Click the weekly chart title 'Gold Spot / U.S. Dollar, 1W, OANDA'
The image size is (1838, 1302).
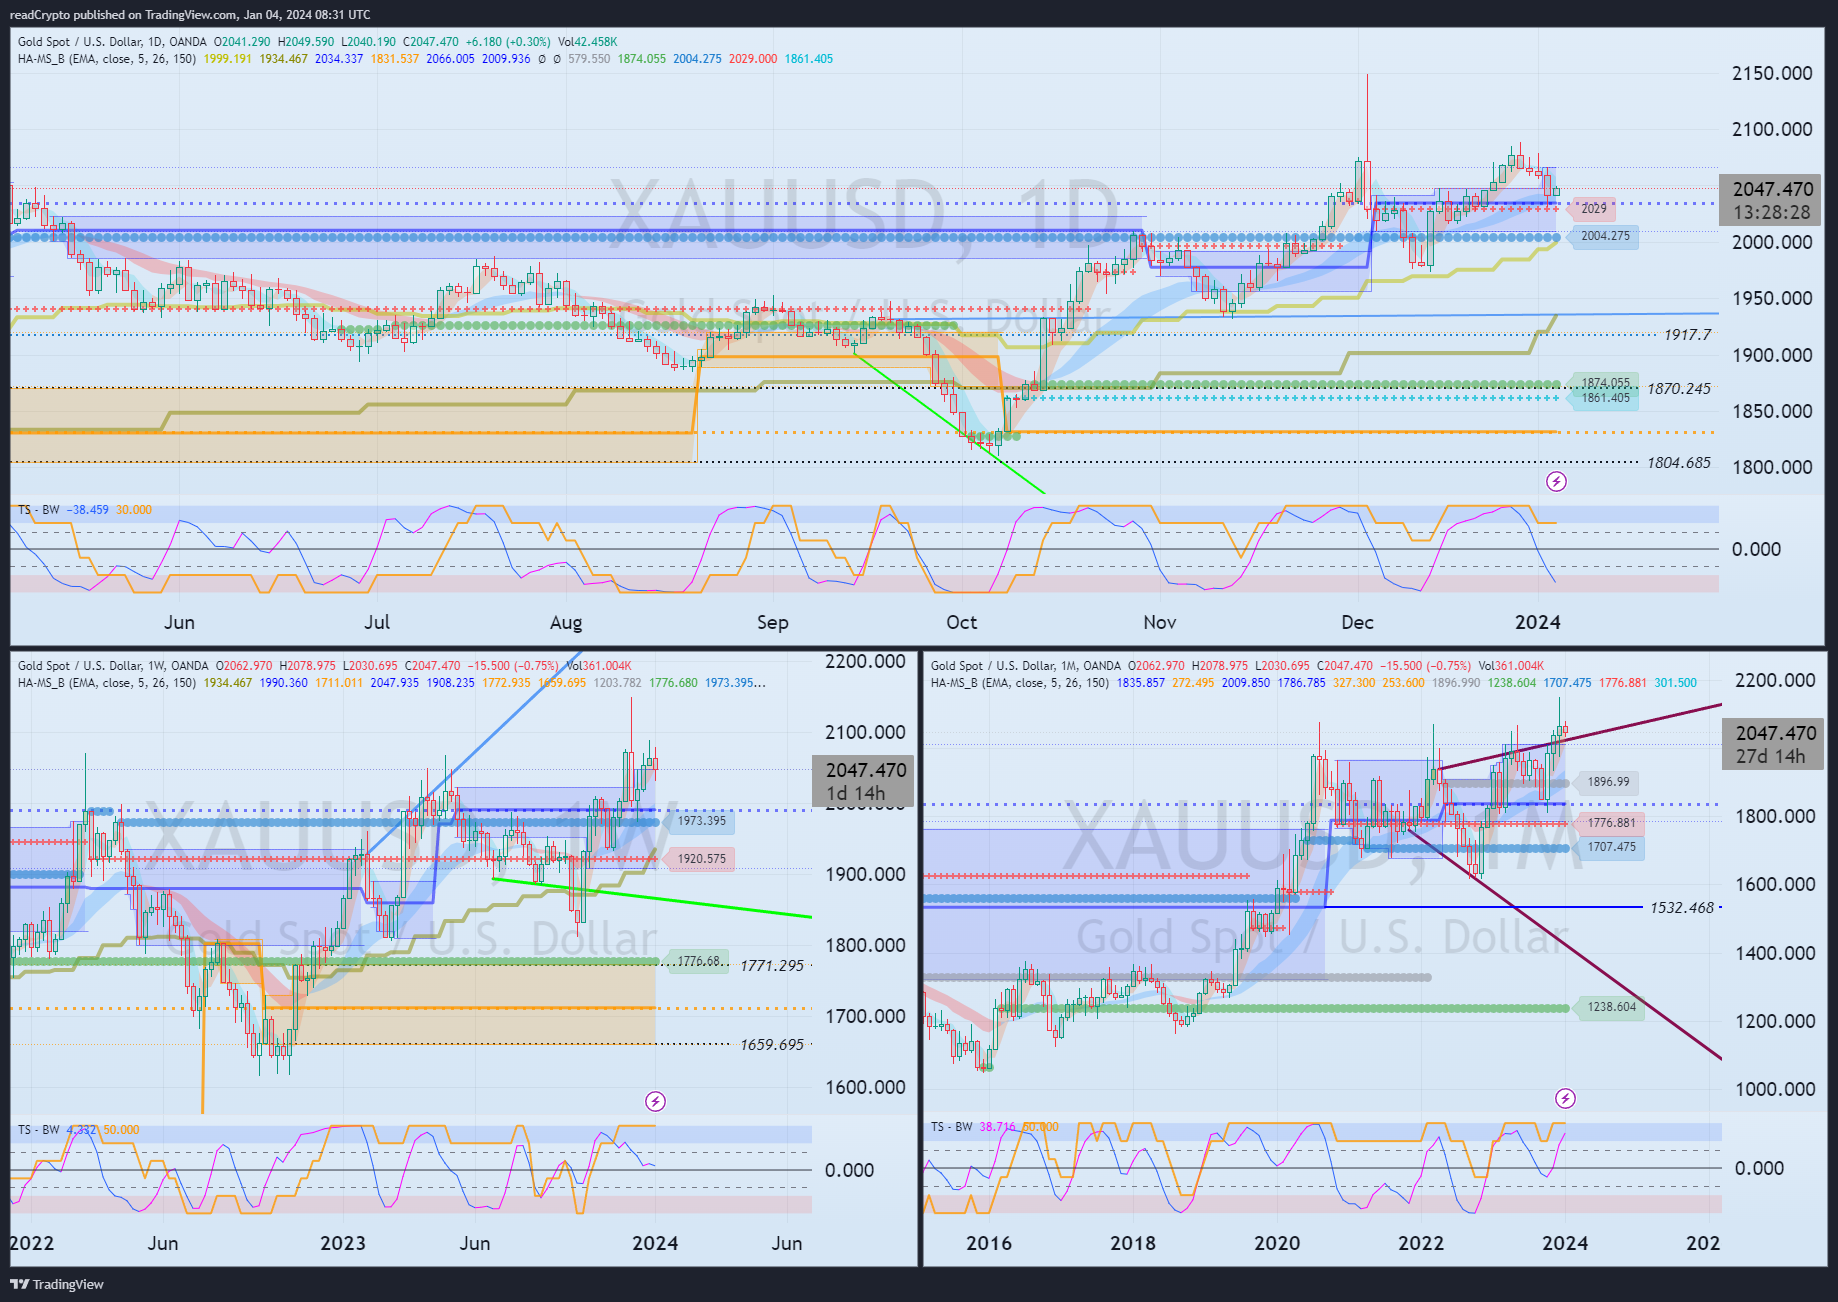point(113,666)
